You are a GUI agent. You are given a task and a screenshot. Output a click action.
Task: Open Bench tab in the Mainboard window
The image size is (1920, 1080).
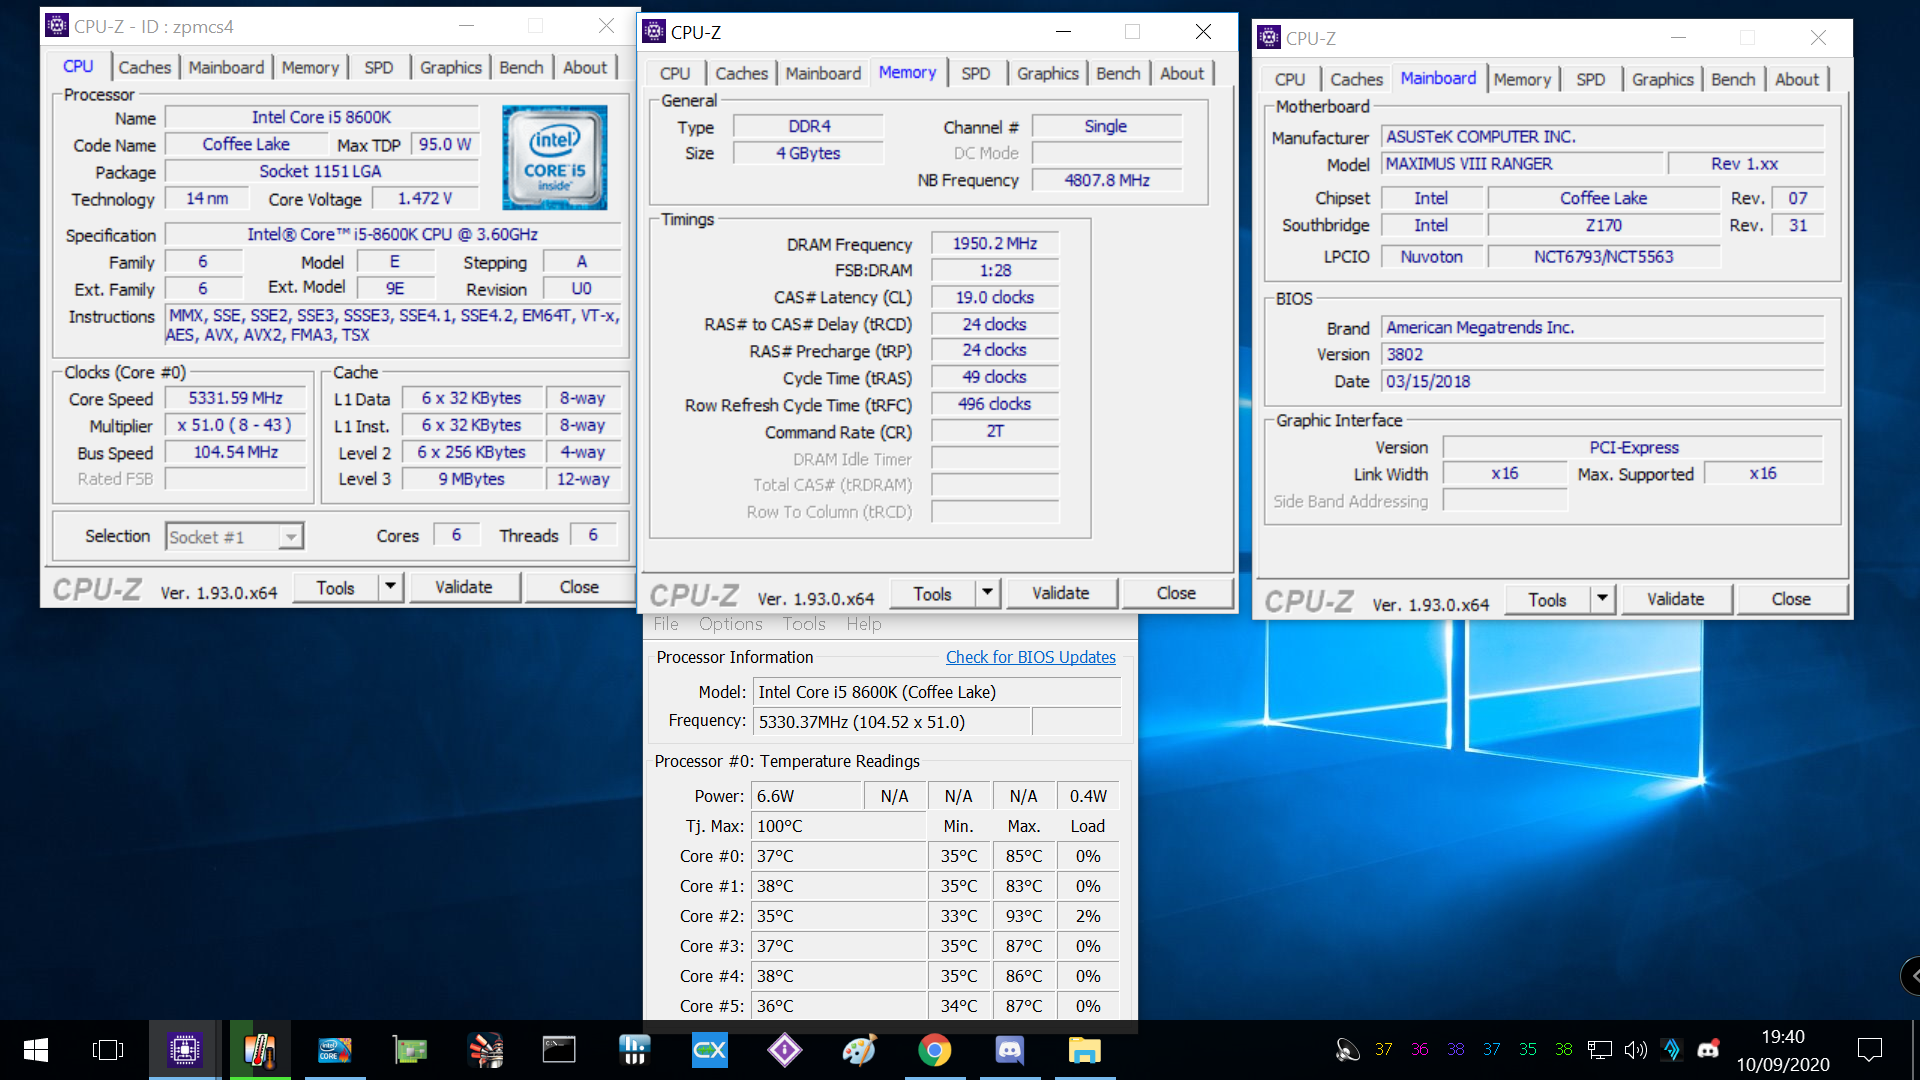1733,79
